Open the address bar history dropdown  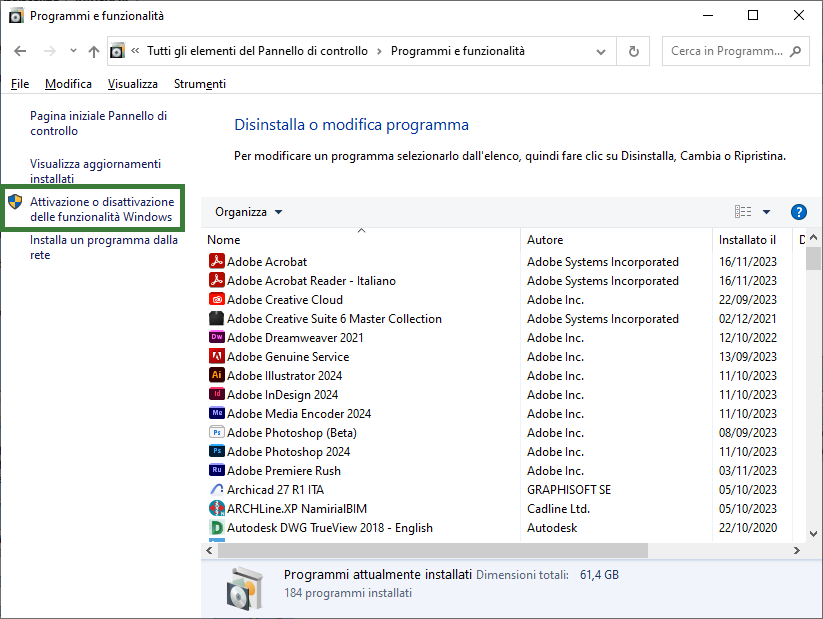coord(601,51)
